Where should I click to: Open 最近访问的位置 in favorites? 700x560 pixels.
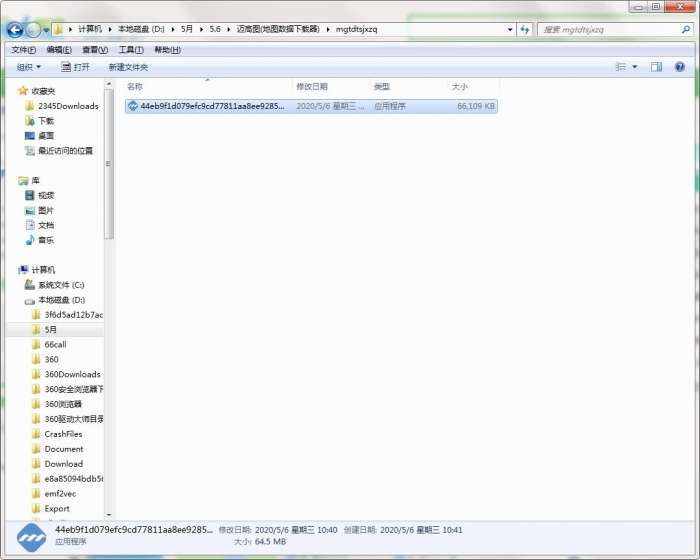click(x=65, y=151)
